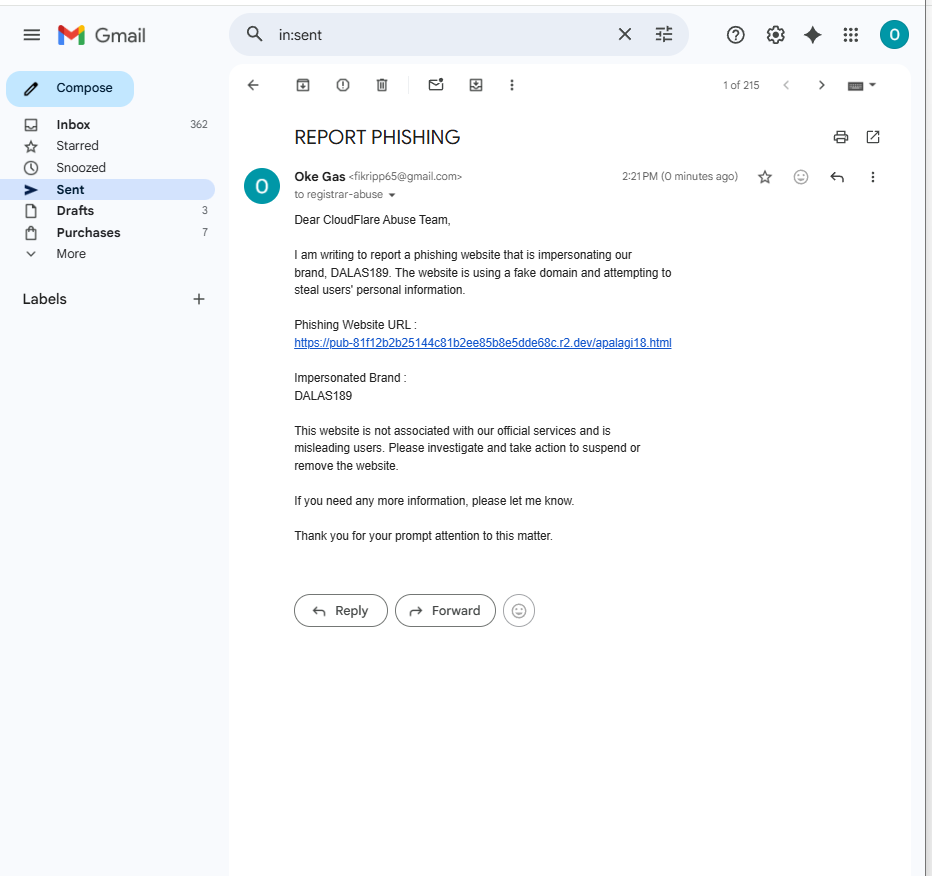Show search options filter icon
The image size is (932, 876).
664,34
